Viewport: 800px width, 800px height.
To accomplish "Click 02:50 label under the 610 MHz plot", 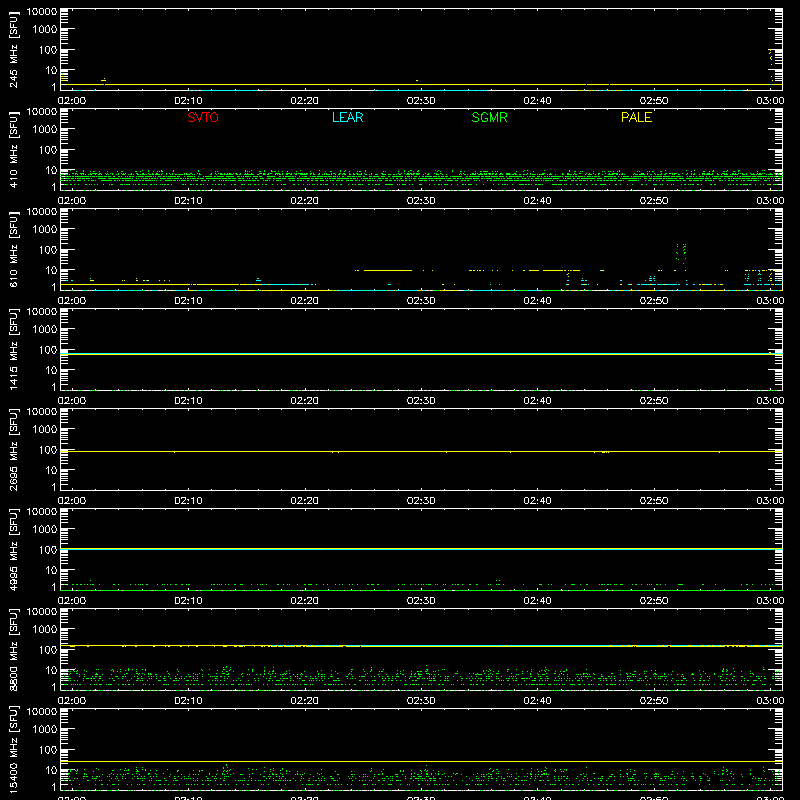I will coord(654,301).
